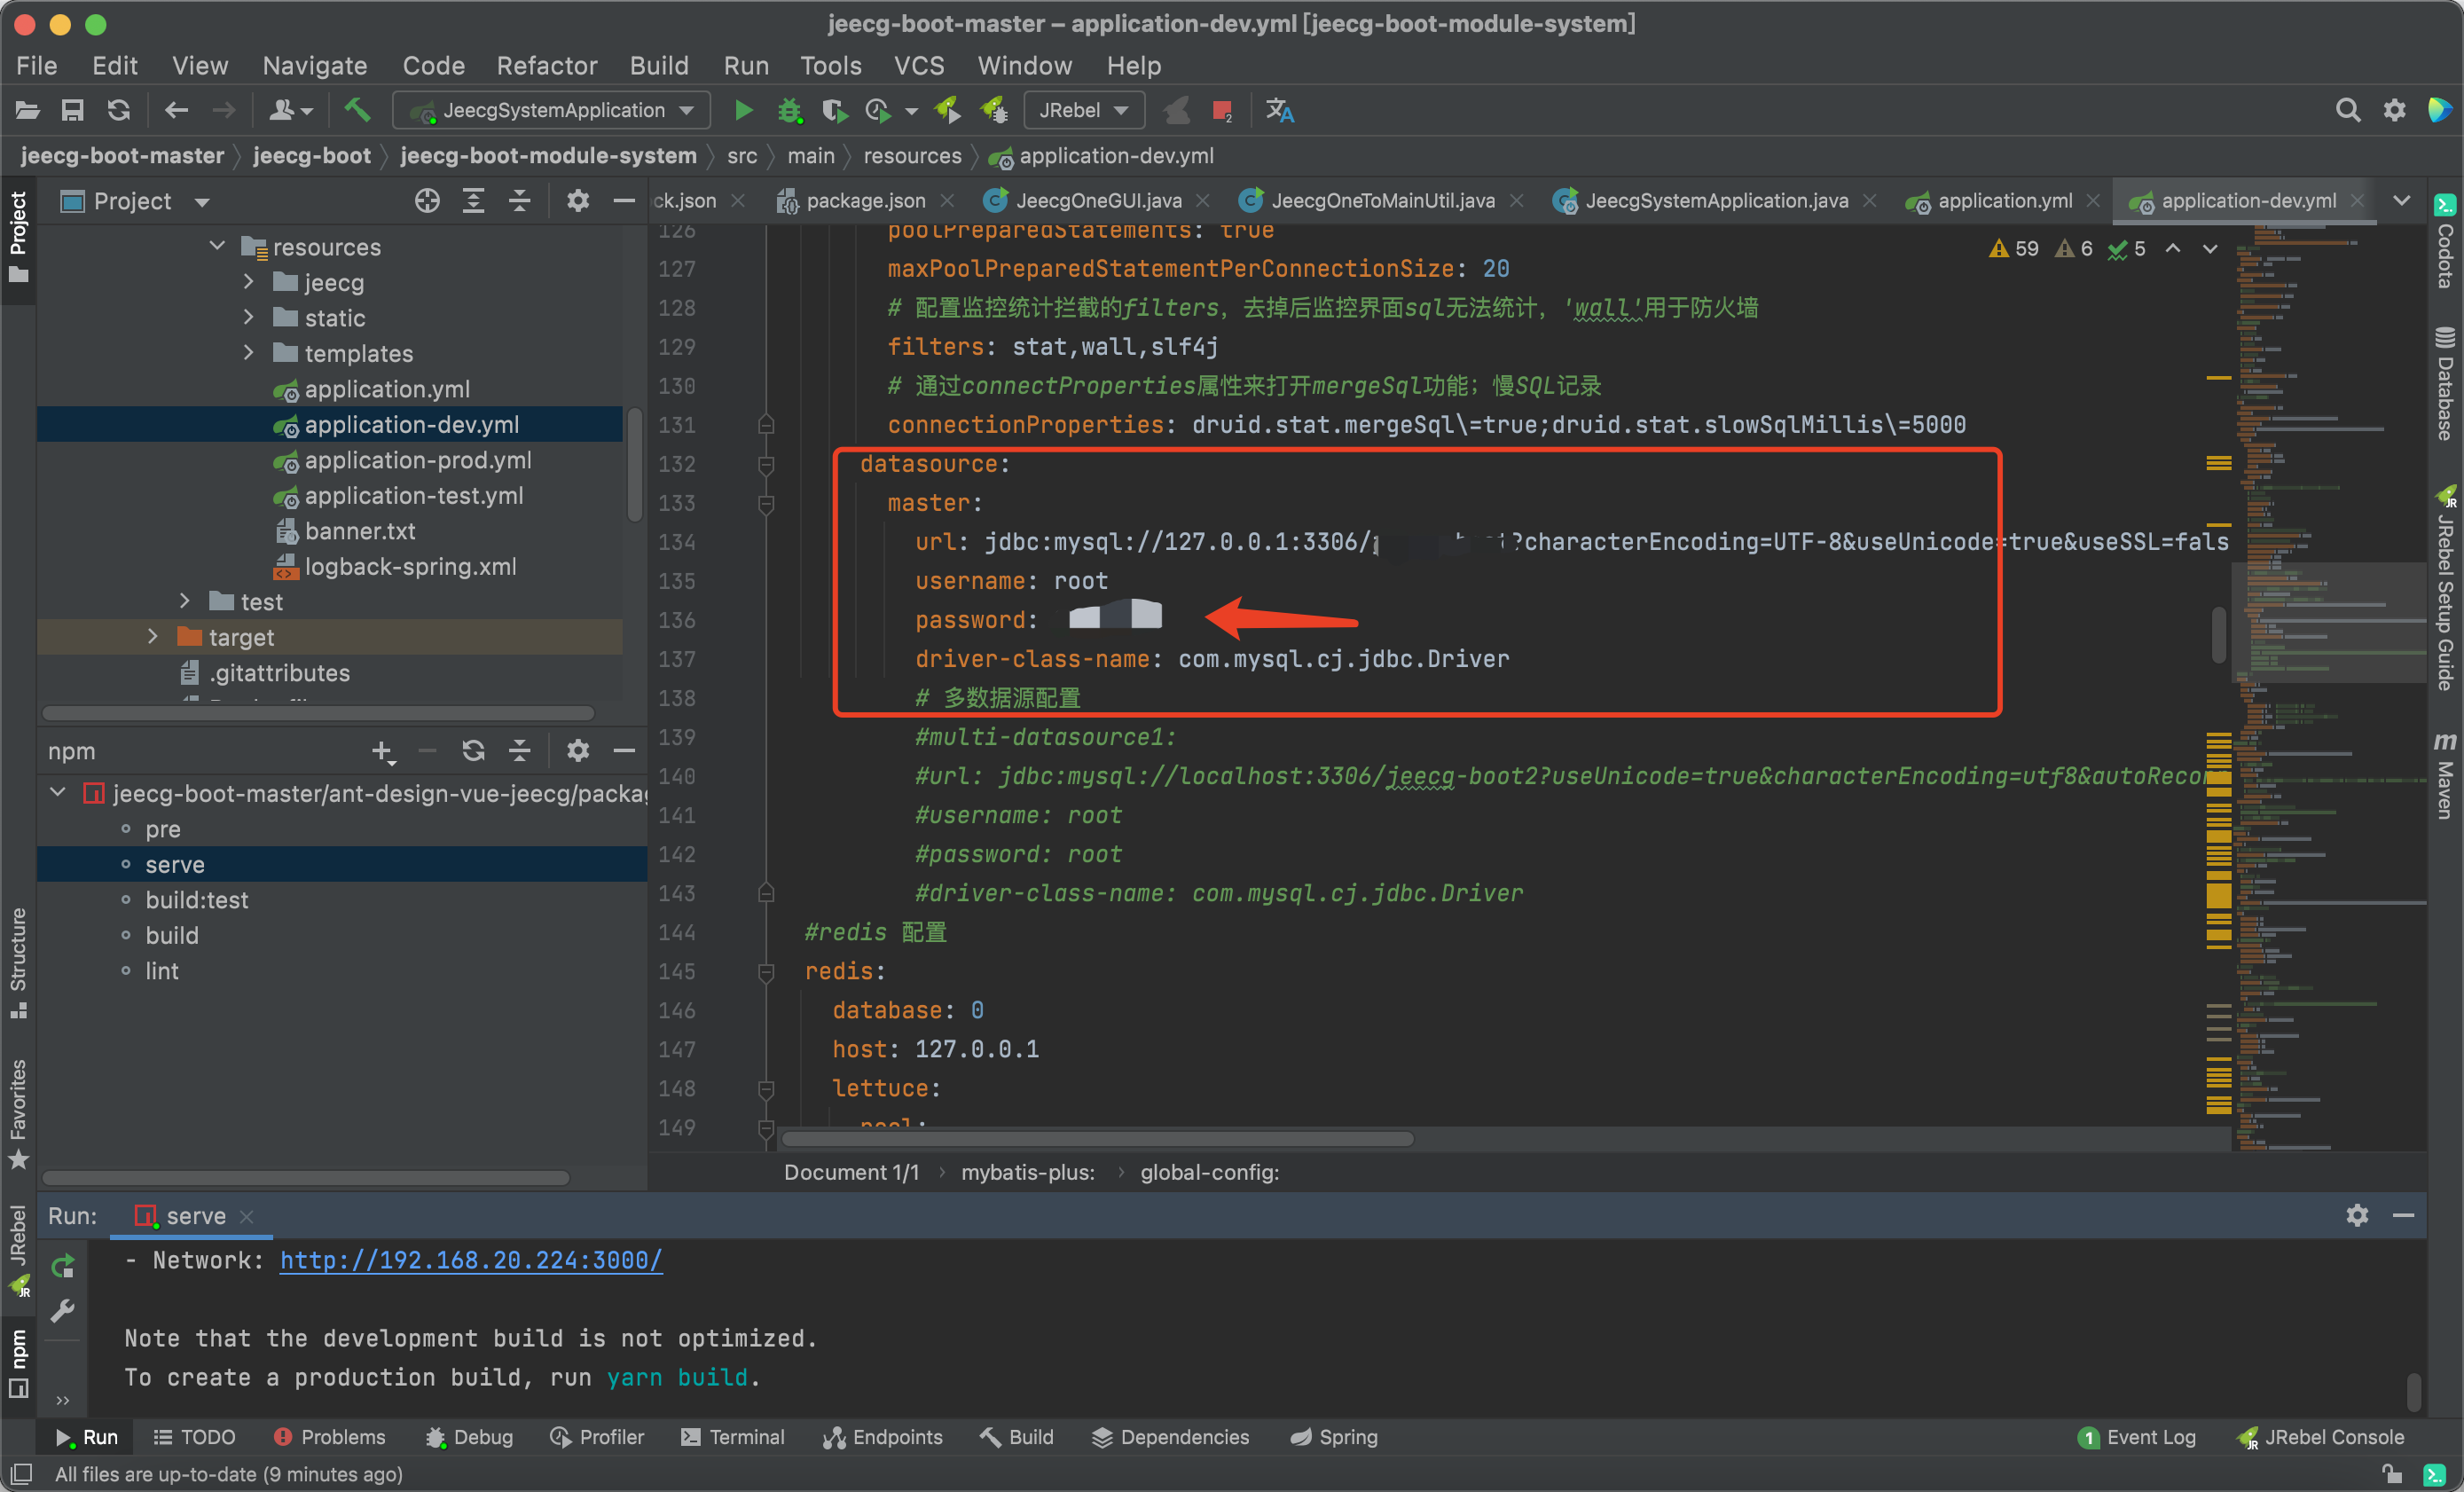Reload npm scripts with refresh icon
The image size is (2464, 1492).
point(473,750)
